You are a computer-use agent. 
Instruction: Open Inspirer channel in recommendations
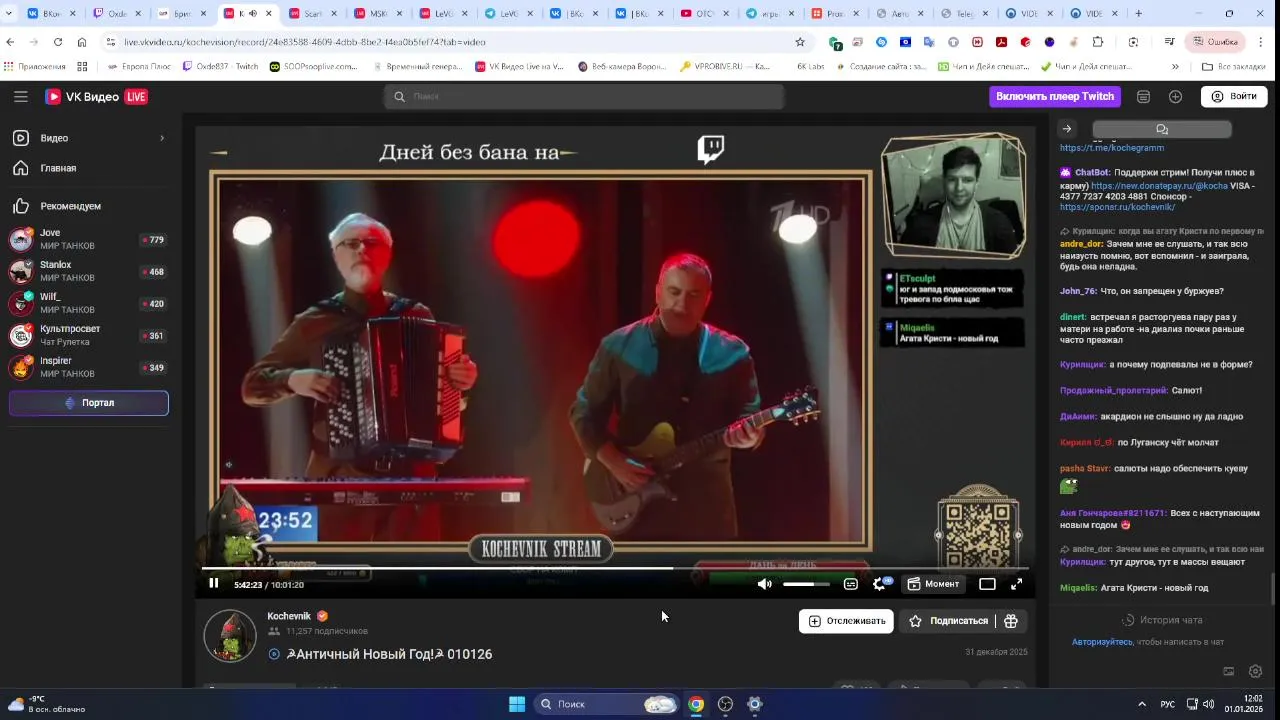click(88, 367)
